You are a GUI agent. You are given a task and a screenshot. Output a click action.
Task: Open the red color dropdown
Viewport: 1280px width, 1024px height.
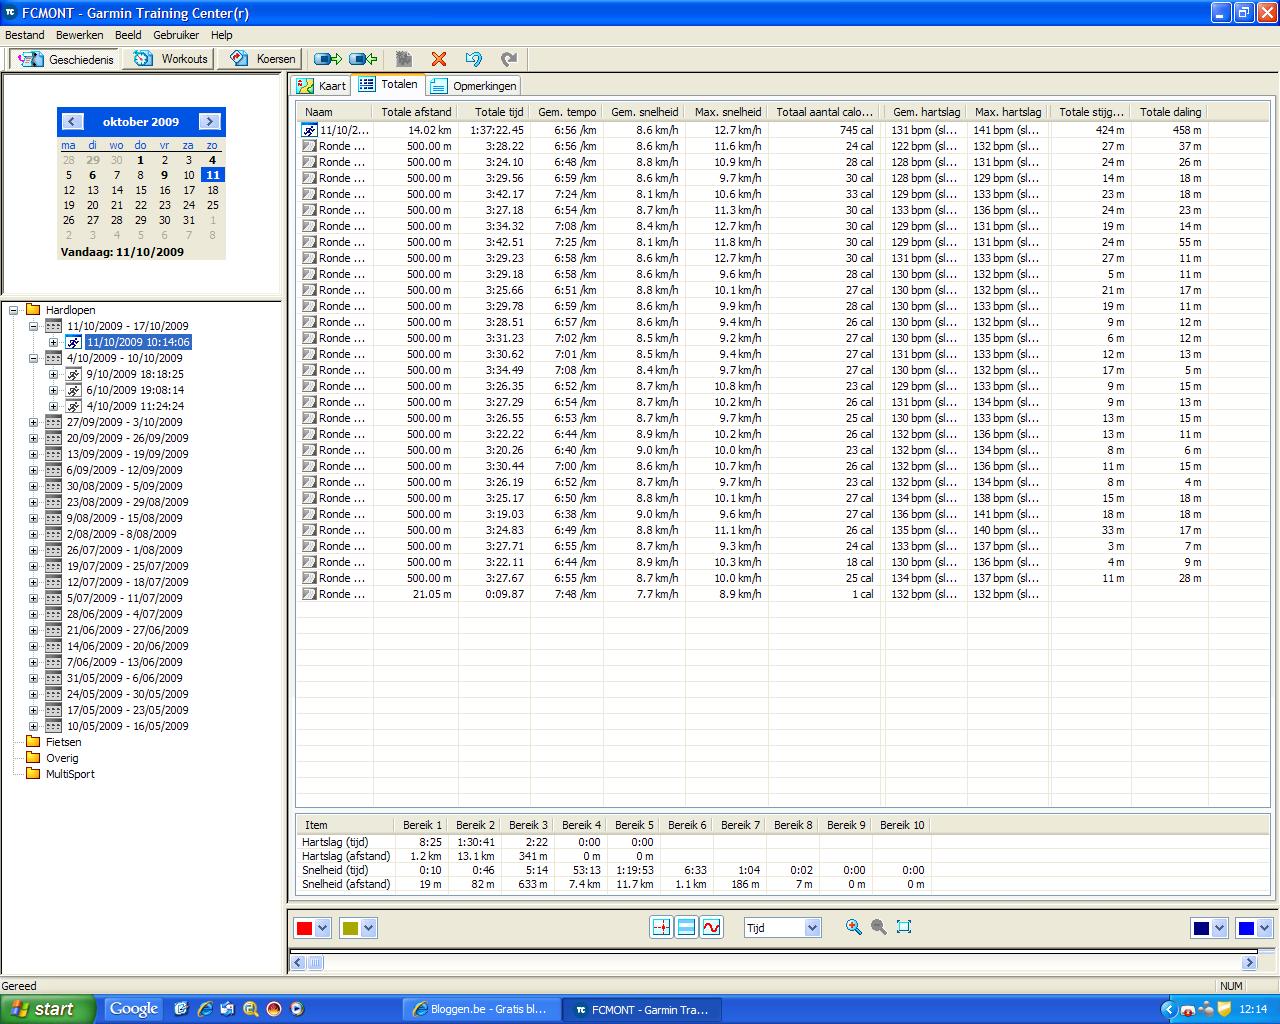click(322, 928)
